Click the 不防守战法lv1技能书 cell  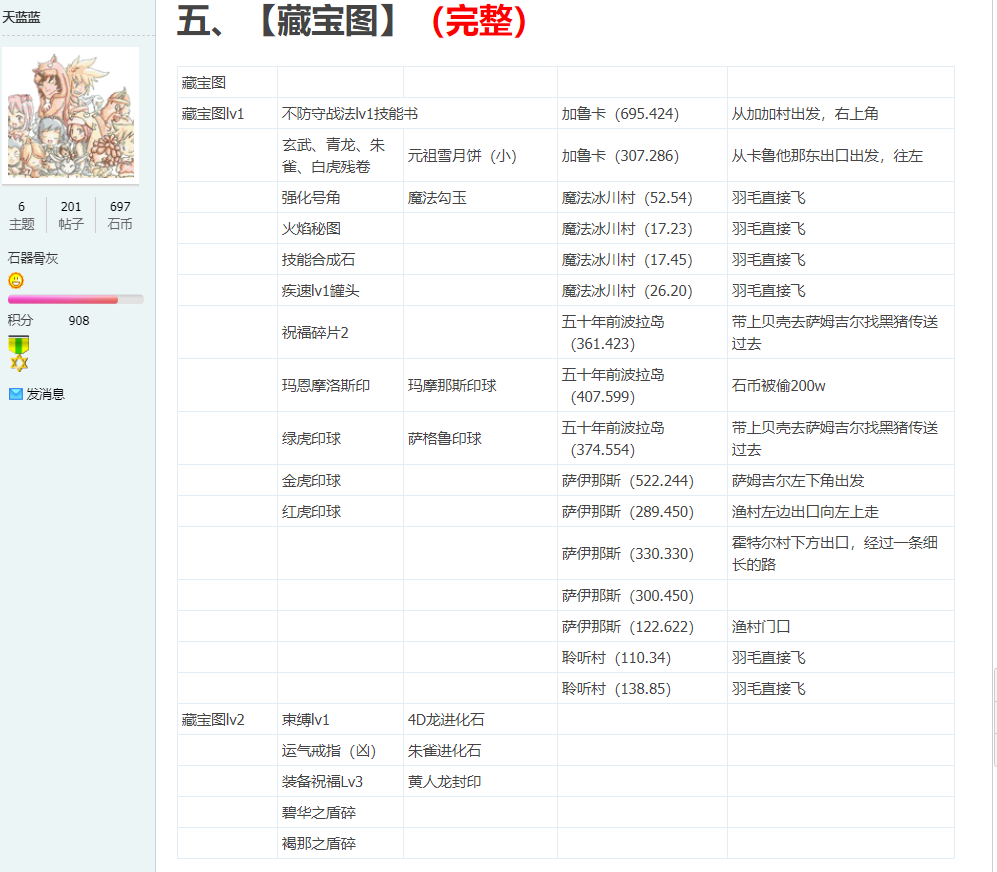click(349, 114)
